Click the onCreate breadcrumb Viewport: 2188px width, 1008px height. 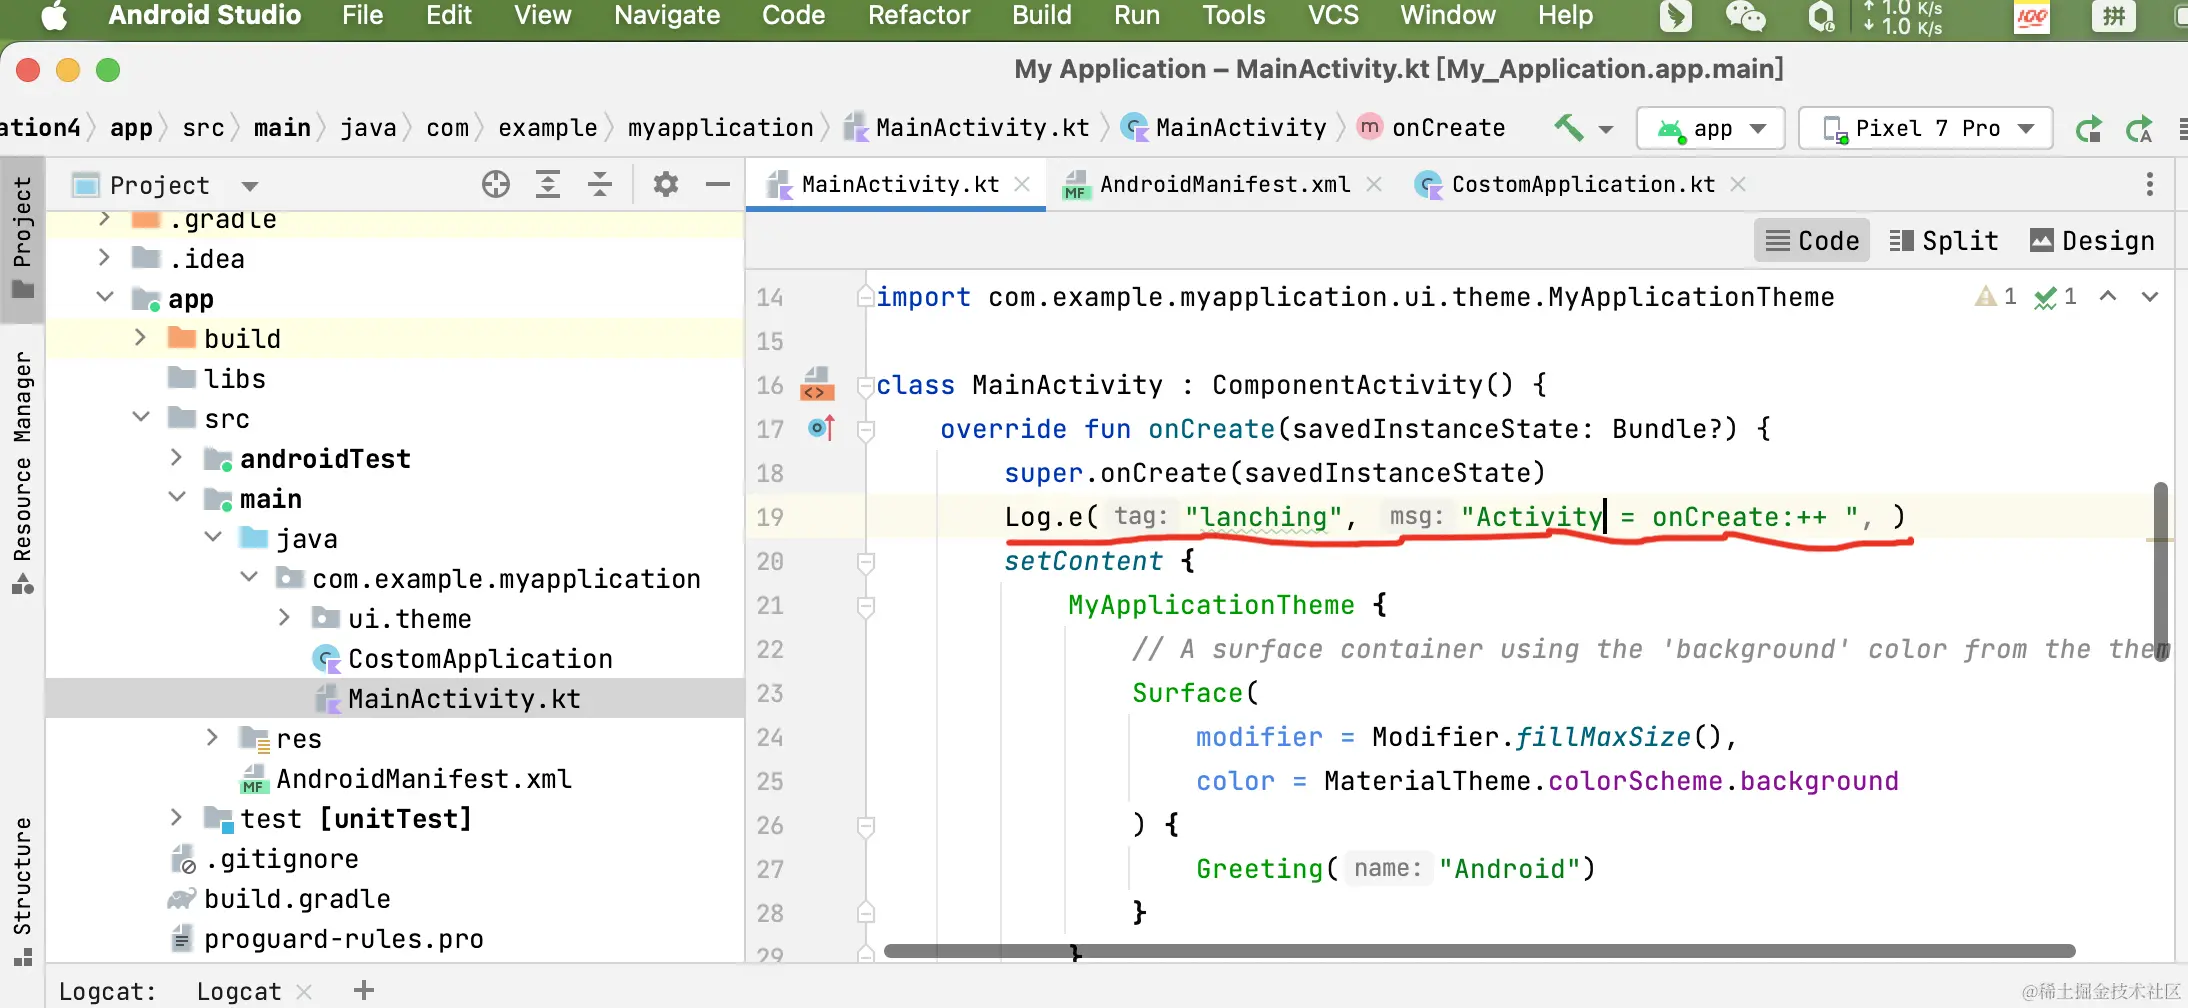1431,128
